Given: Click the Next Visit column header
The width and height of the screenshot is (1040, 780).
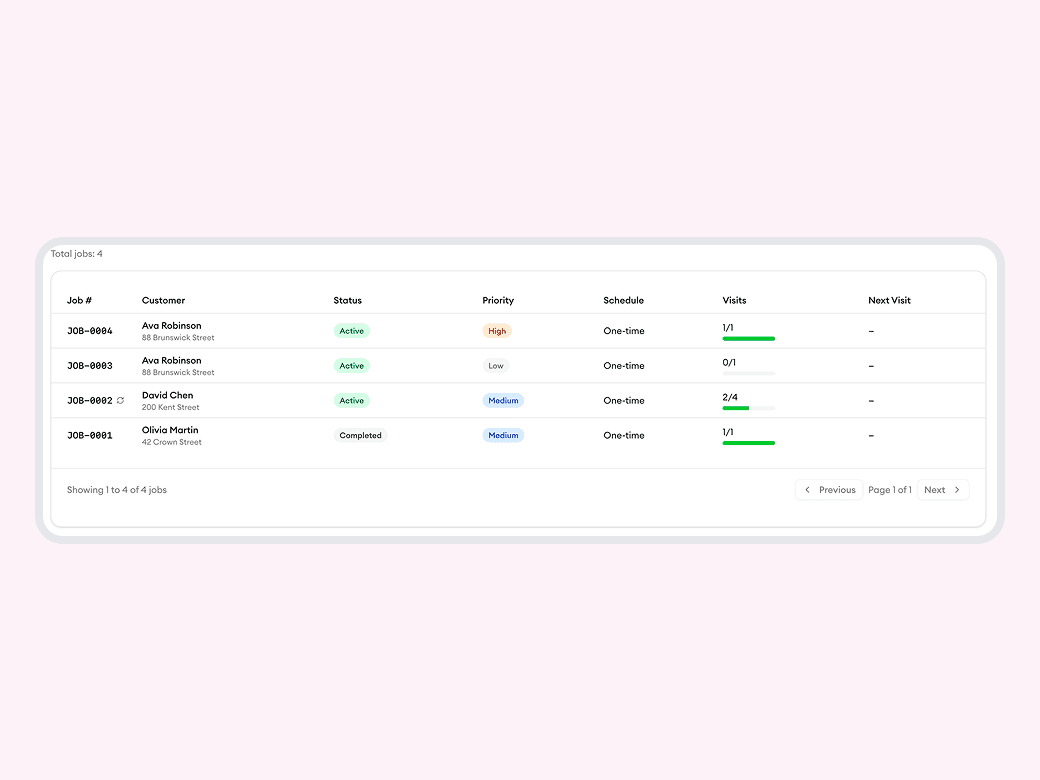Looking at the screenshot, I should [x=889, y=300].
